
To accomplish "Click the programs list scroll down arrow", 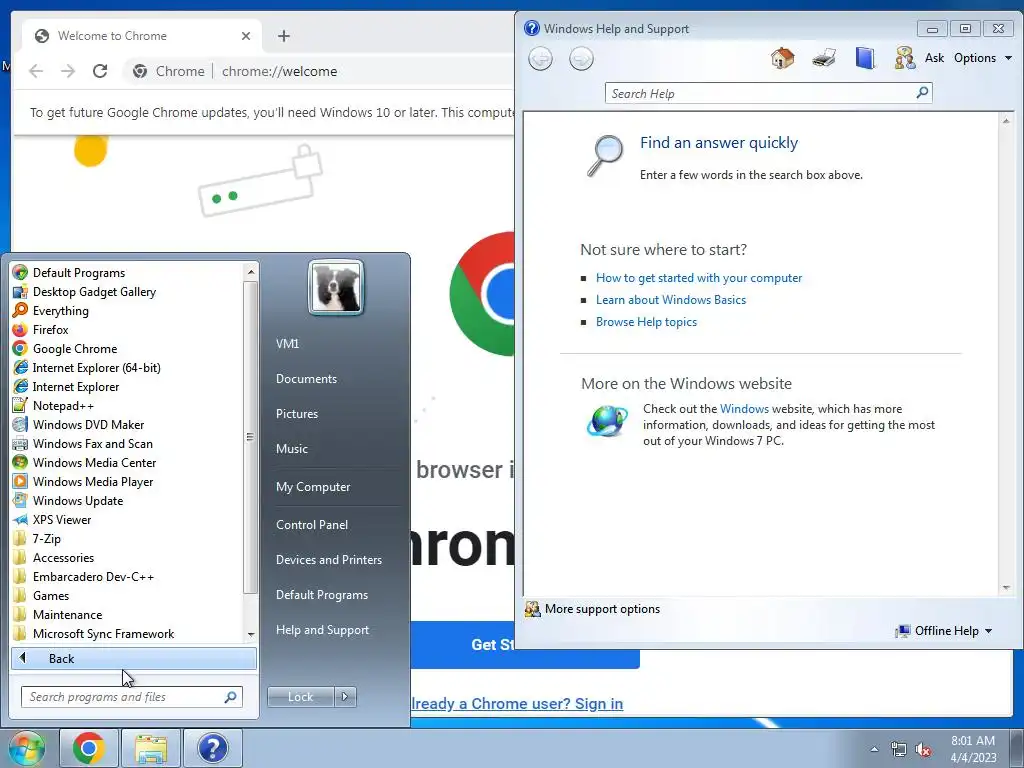I will tap(251, 634).
